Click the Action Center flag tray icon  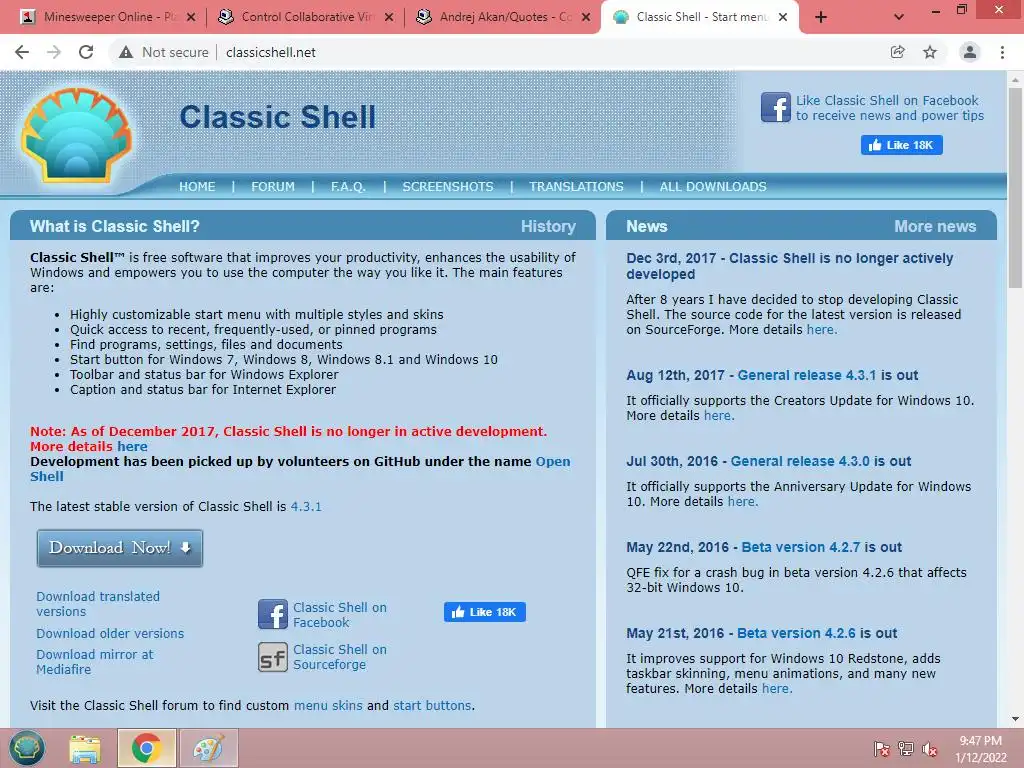point(881,749)
